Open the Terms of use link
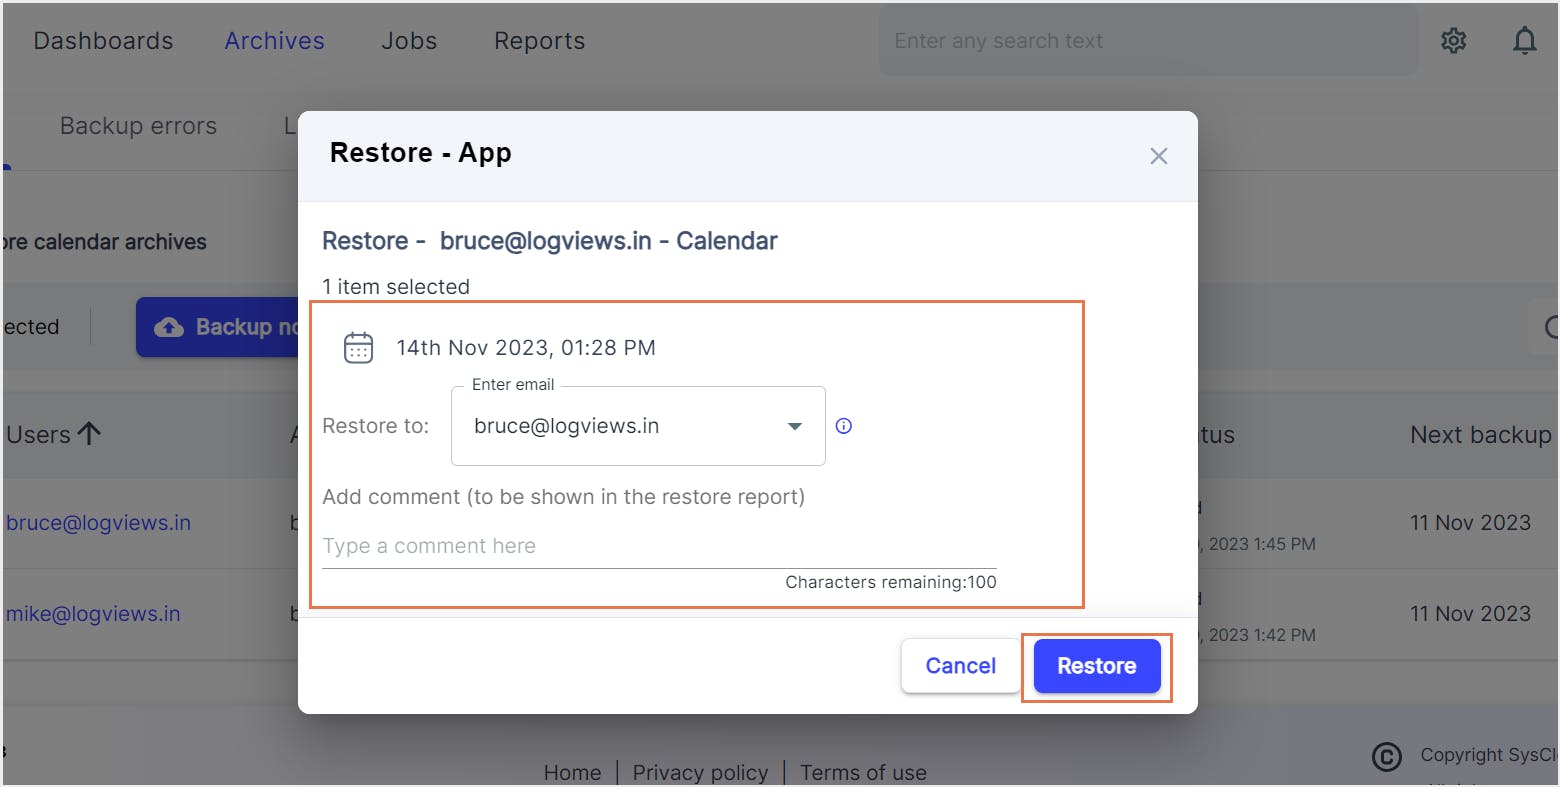 [863, 773]
